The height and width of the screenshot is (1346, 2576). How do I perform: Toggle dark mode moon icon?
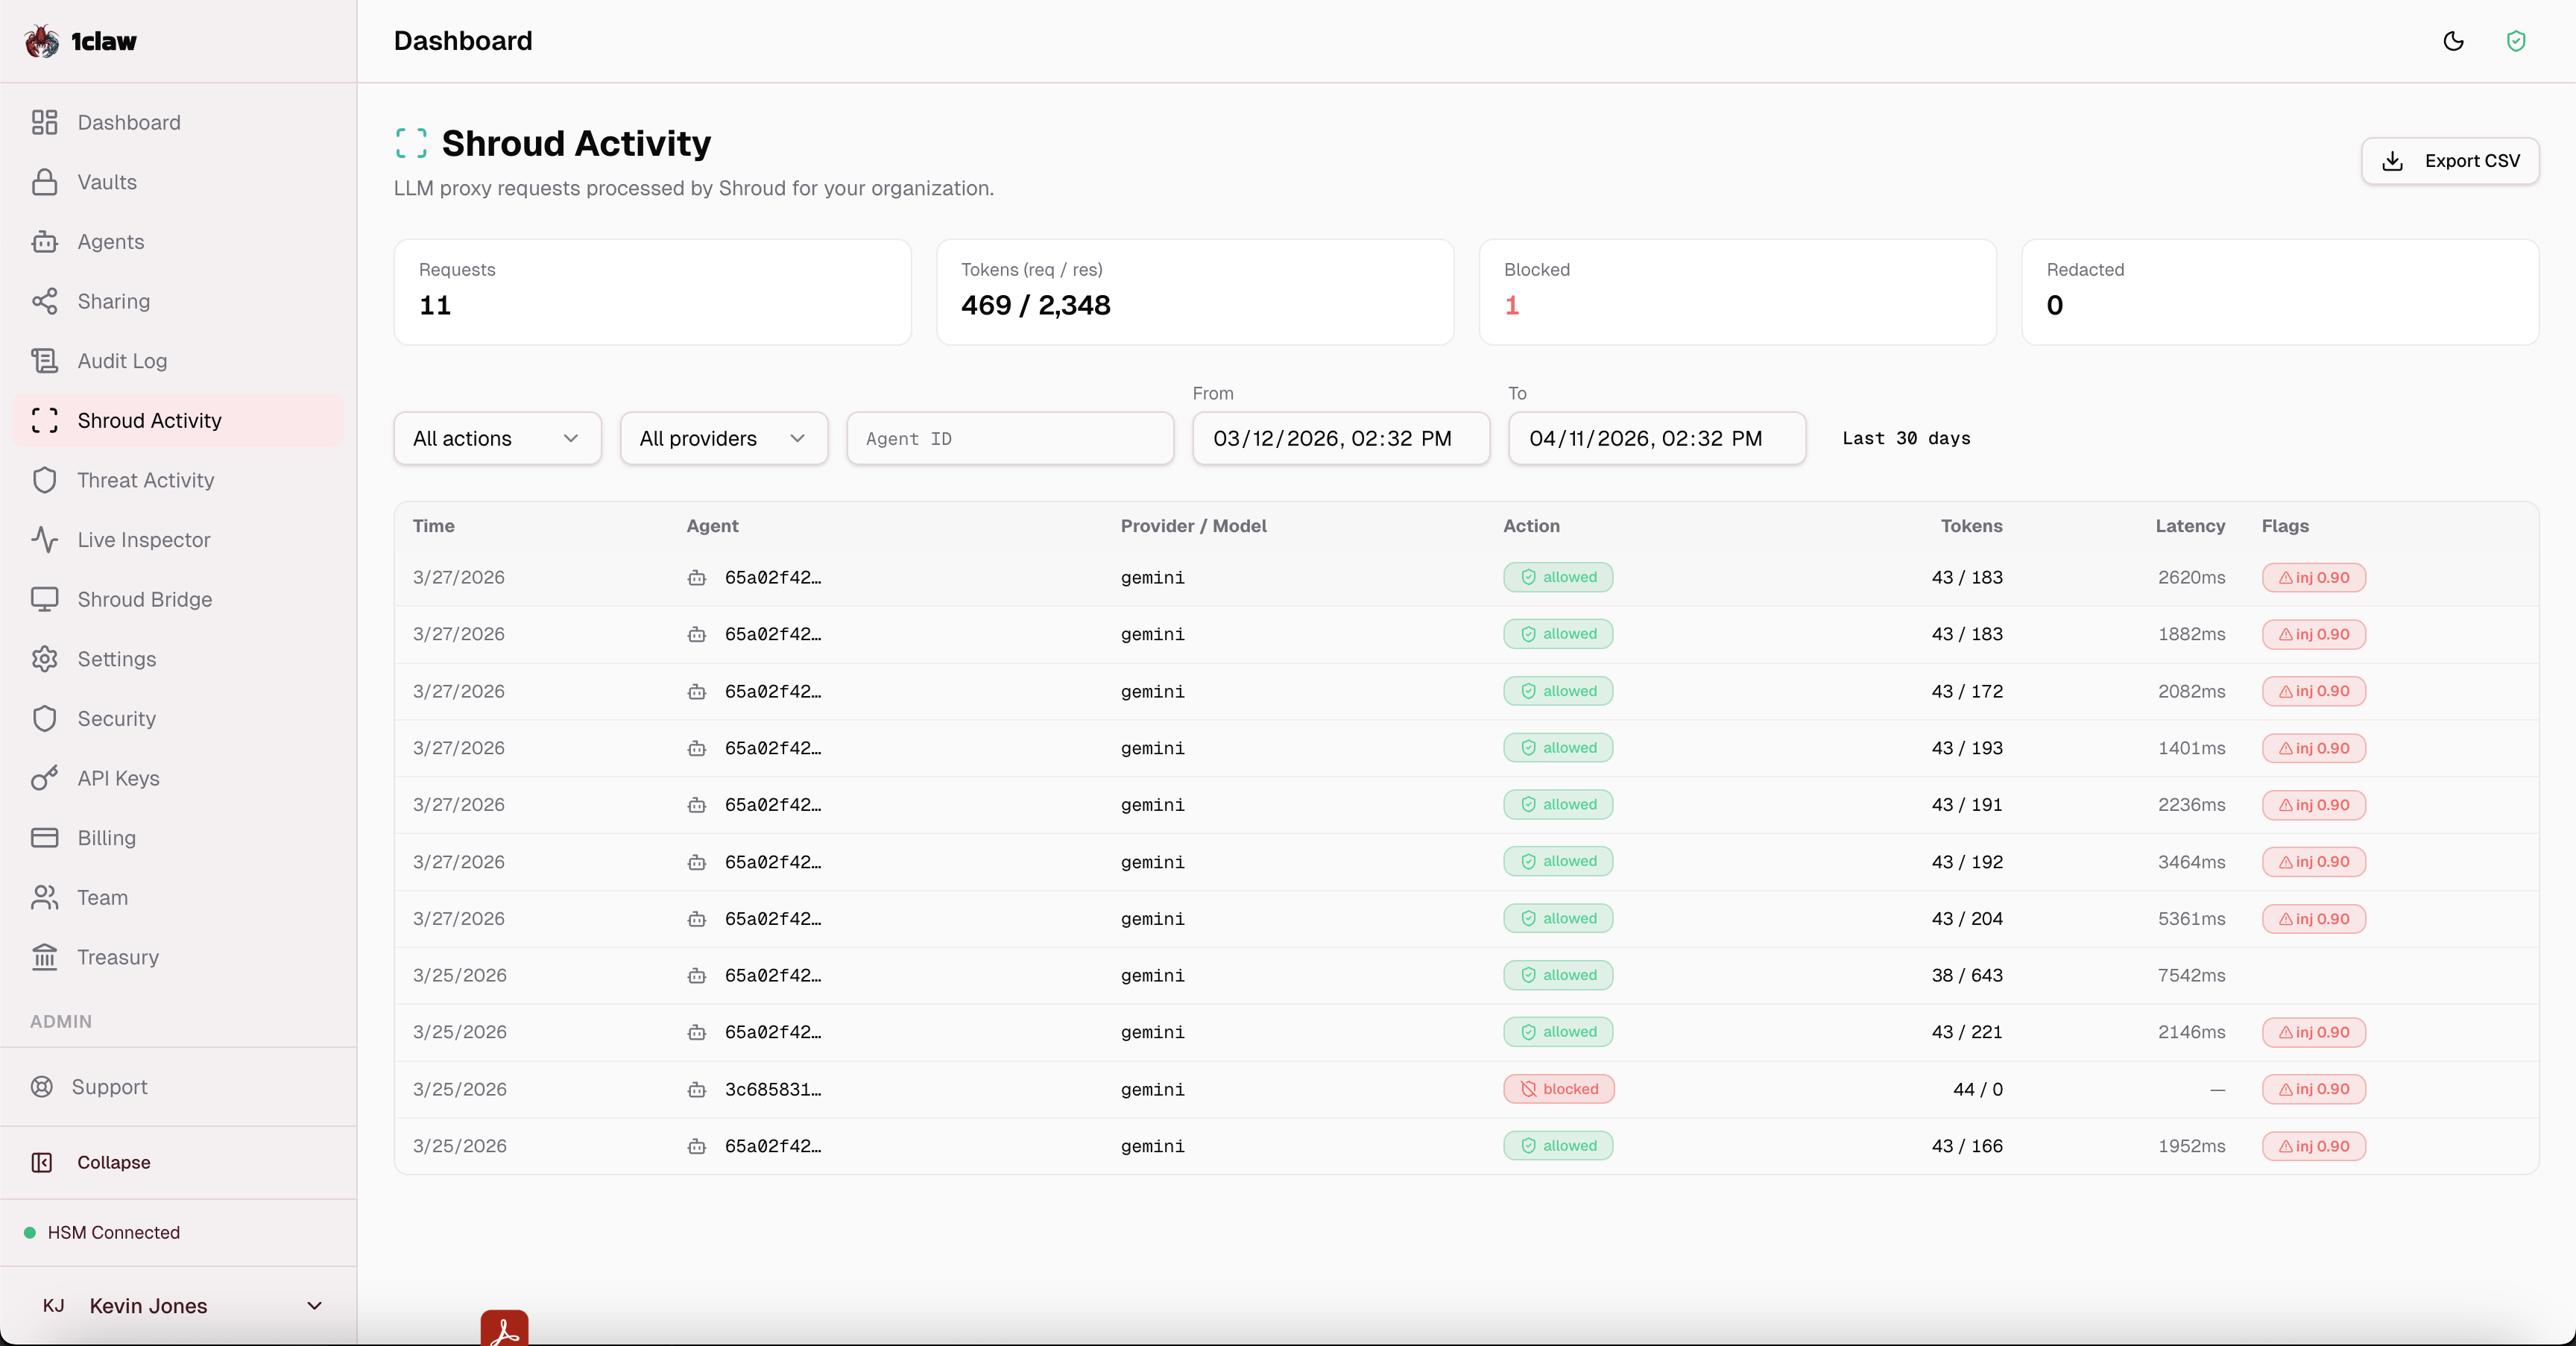(2453, 41)
